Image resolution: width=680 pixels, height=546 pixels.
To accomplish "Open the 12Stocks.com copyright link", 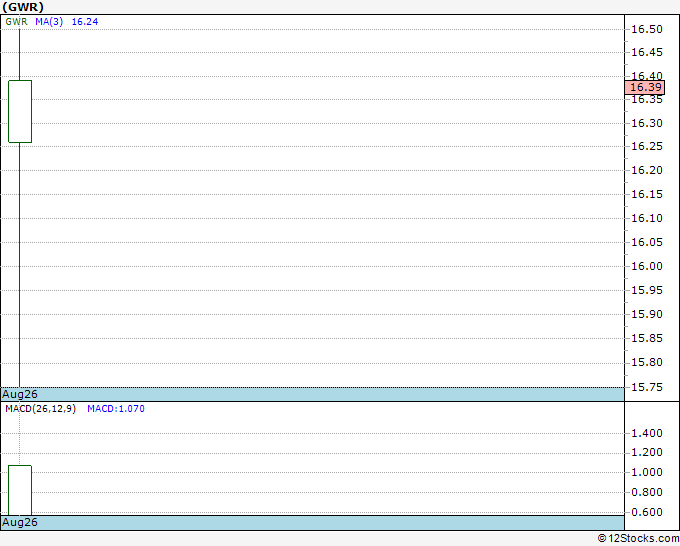I will [638, 539].
